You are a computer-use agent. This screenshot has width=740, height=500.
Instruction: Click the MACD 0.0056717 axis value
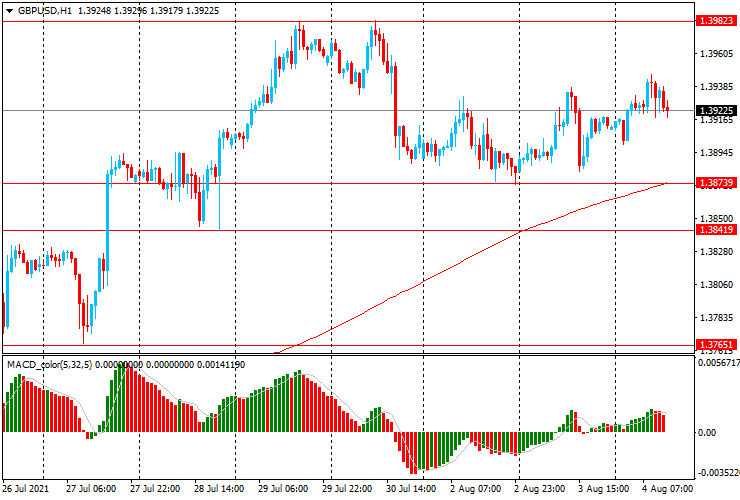719,363
